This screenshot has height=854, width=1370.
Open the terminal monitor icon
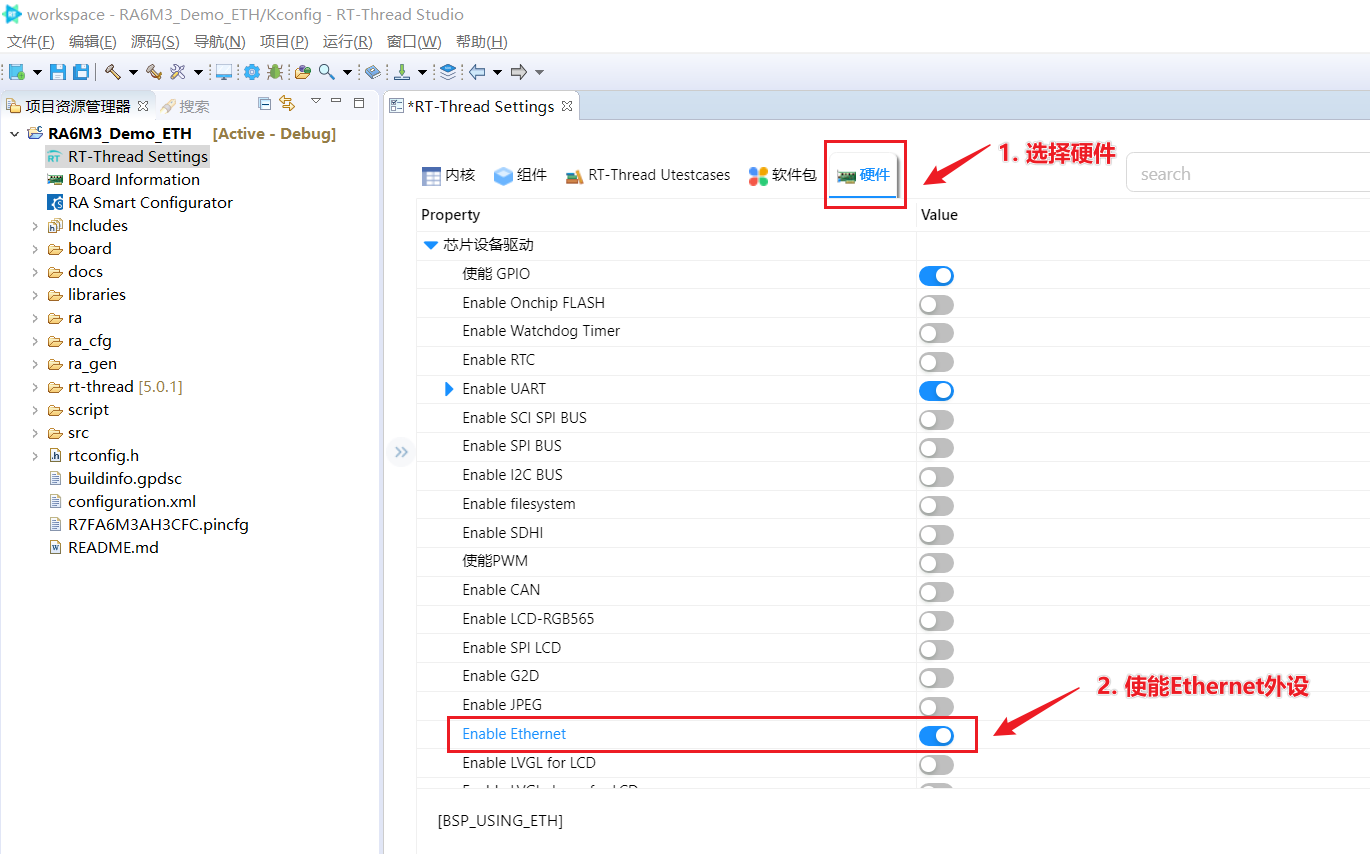[224, 72]
